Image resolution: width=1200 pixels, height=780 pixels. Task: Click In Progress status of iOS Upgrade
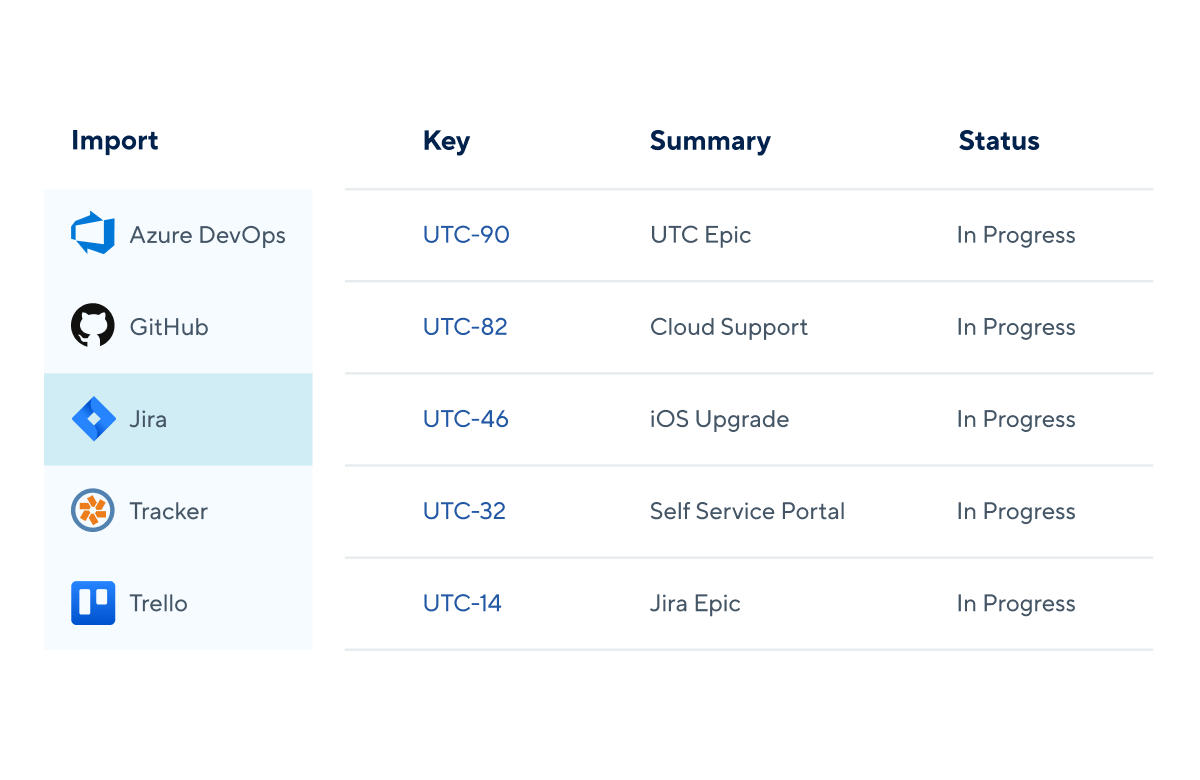pos(1016,419)
